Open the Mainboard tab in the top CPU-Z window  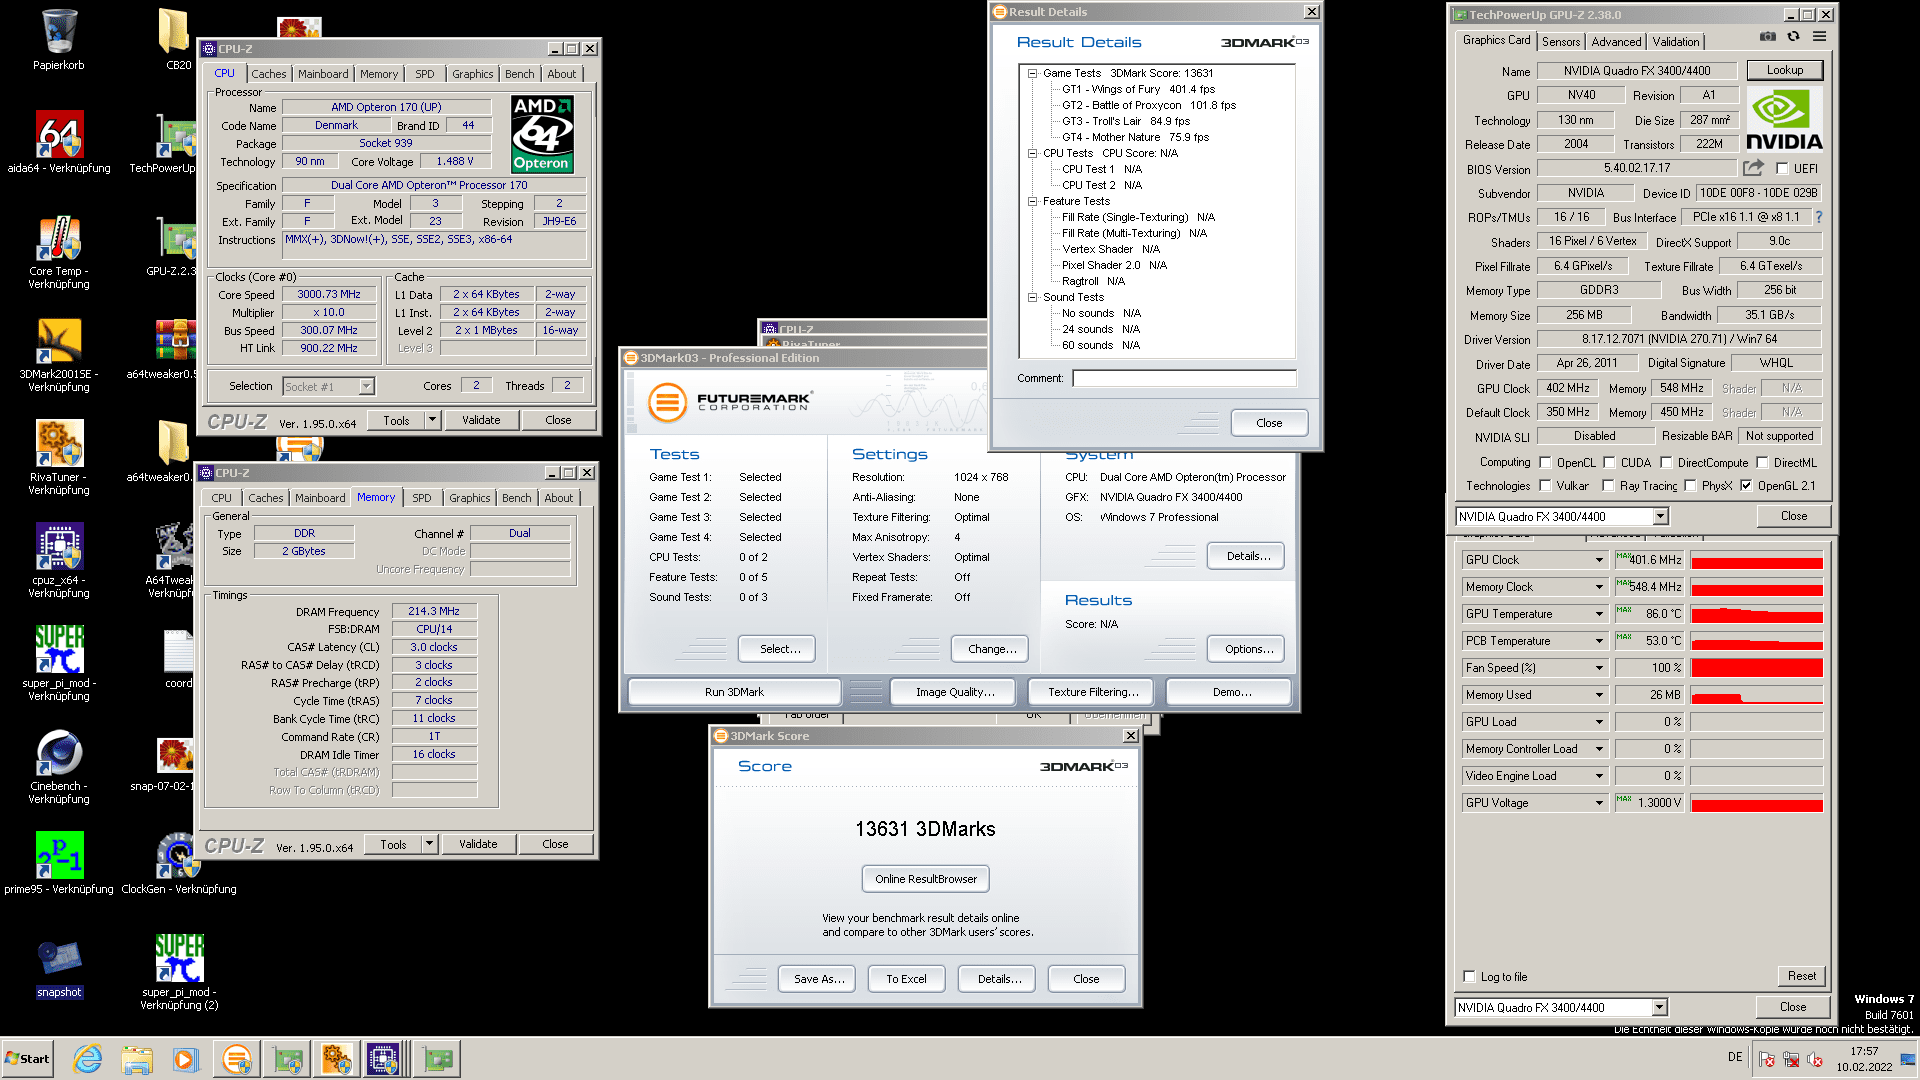(x=323, y=74)
